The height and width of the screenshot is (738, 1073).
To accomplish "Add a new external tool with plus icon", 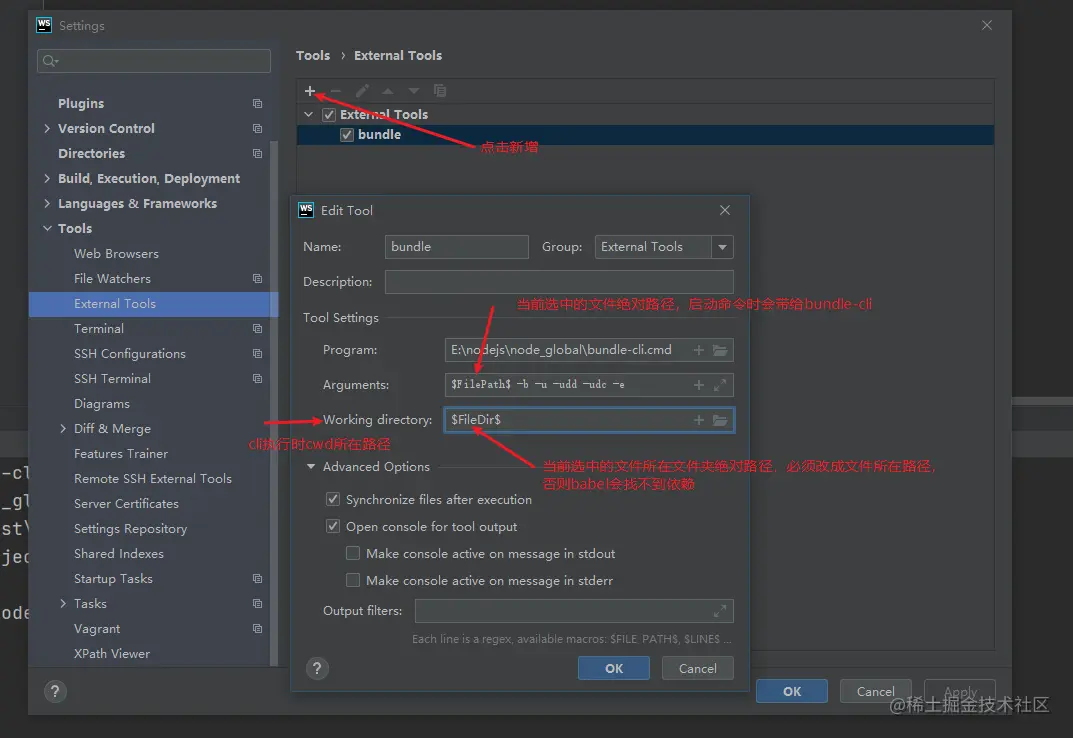I will point(310,90).
